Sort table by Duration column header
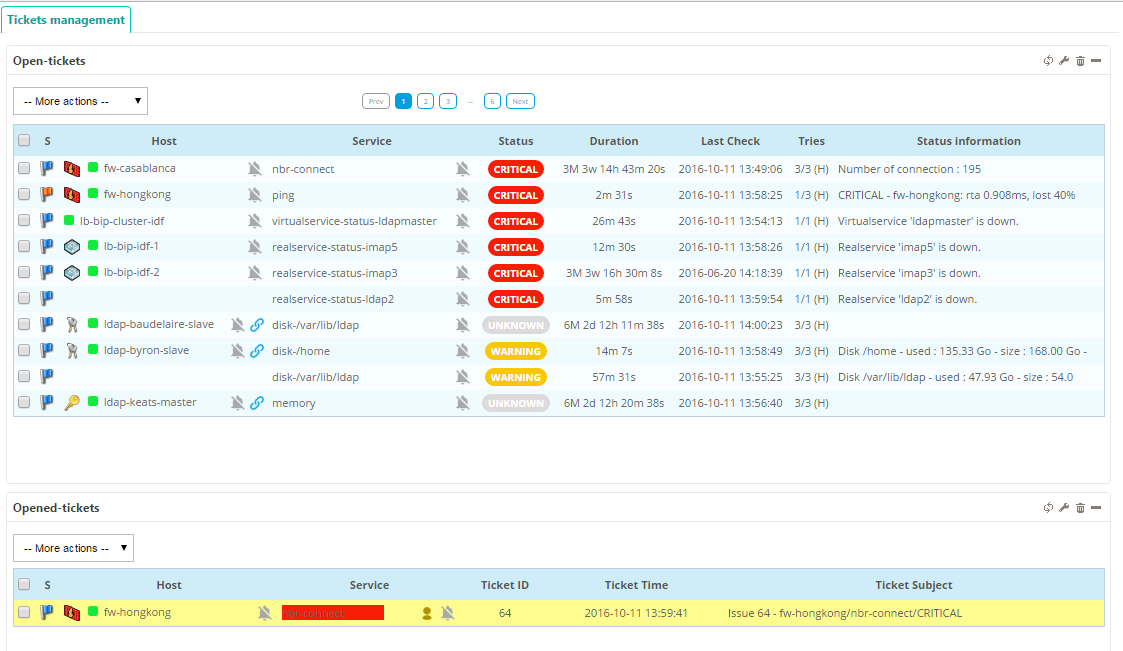This screenshot has height=651, width=1123. pyautogui.click(x=613, y=141)
